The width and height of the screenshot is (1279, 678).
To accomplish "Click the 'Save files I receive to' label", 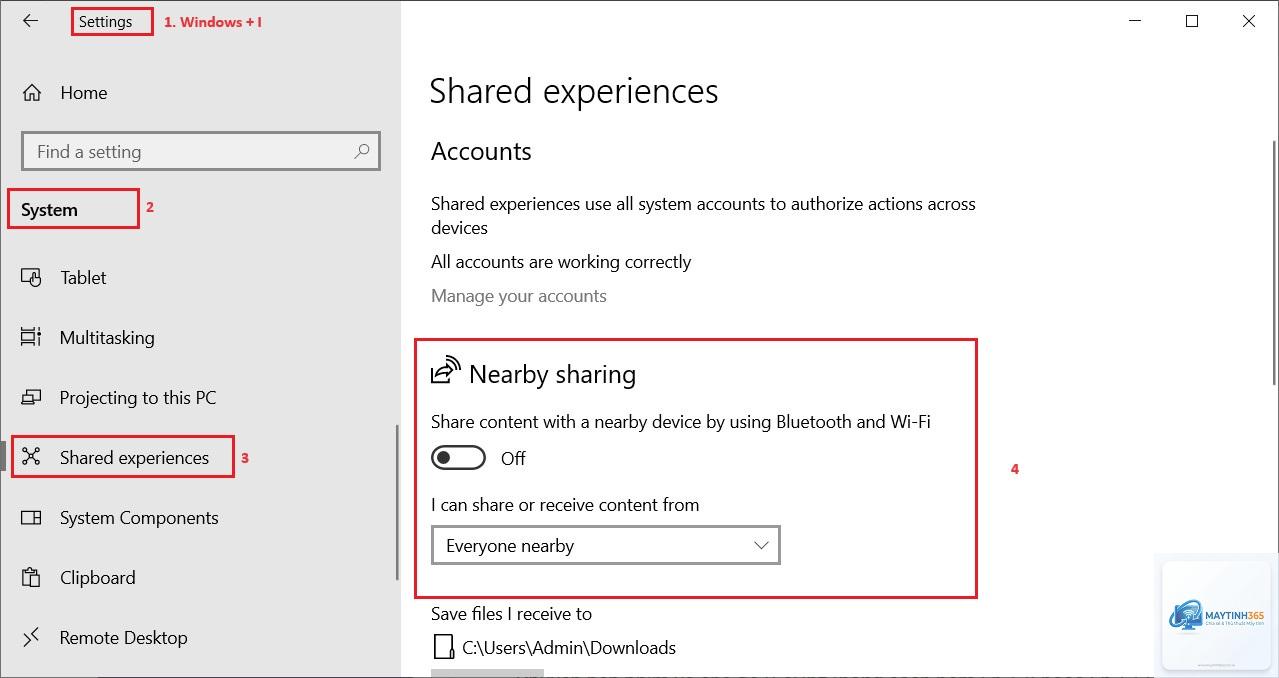I will point(511,614).
